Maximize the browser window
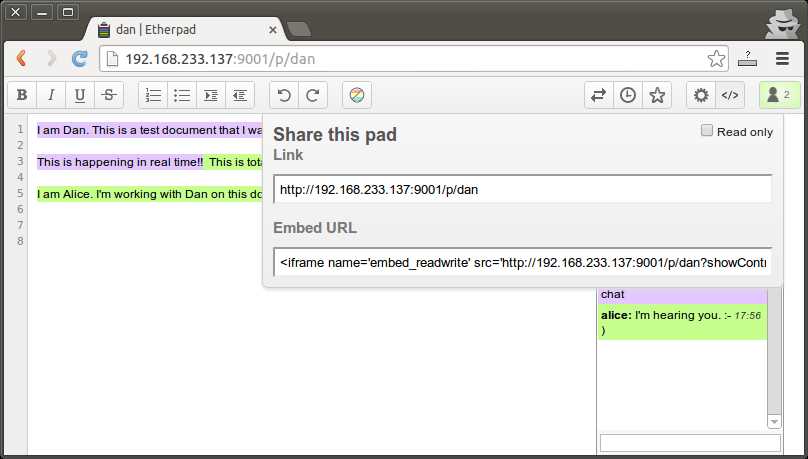 pos(68,12)
